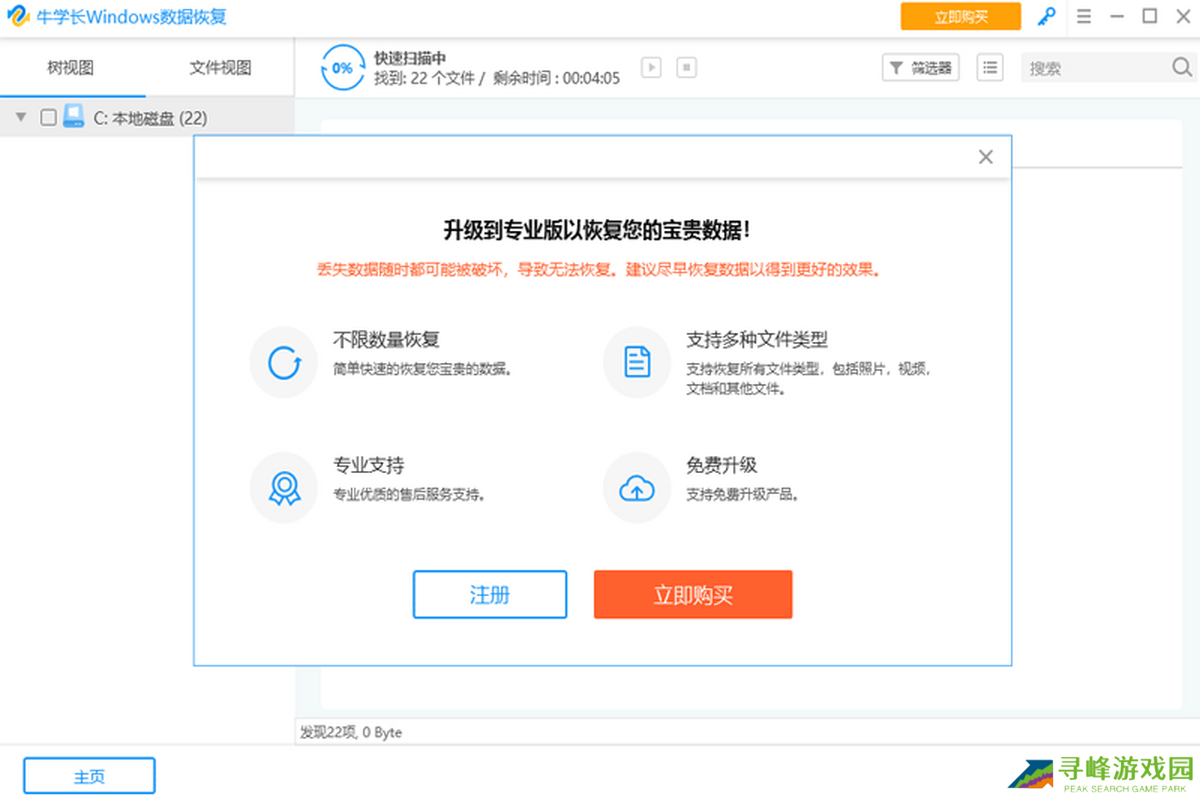Click the 注册 button in dialog
This screenshot has width=1200, height=800.
490,595
